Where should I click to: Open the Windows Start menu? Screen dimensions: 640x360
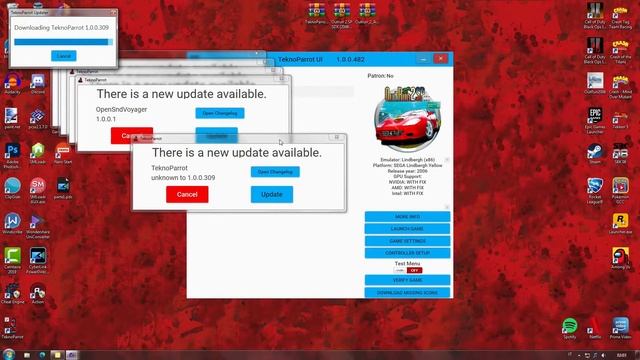pyautogui.click(x=8, y=354)
